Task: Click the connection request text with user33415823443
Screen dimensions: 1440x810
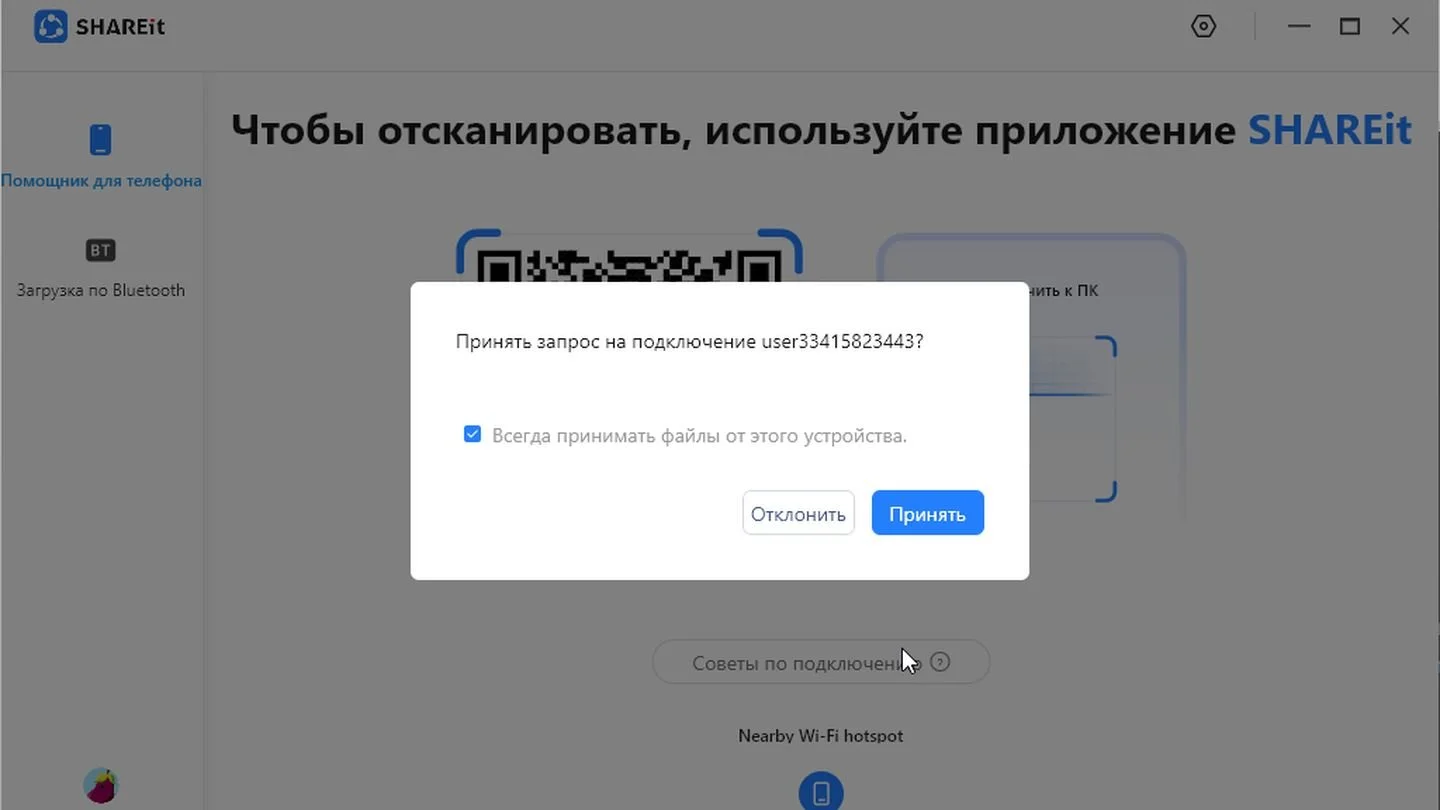Action: click(x=689, y=341)
